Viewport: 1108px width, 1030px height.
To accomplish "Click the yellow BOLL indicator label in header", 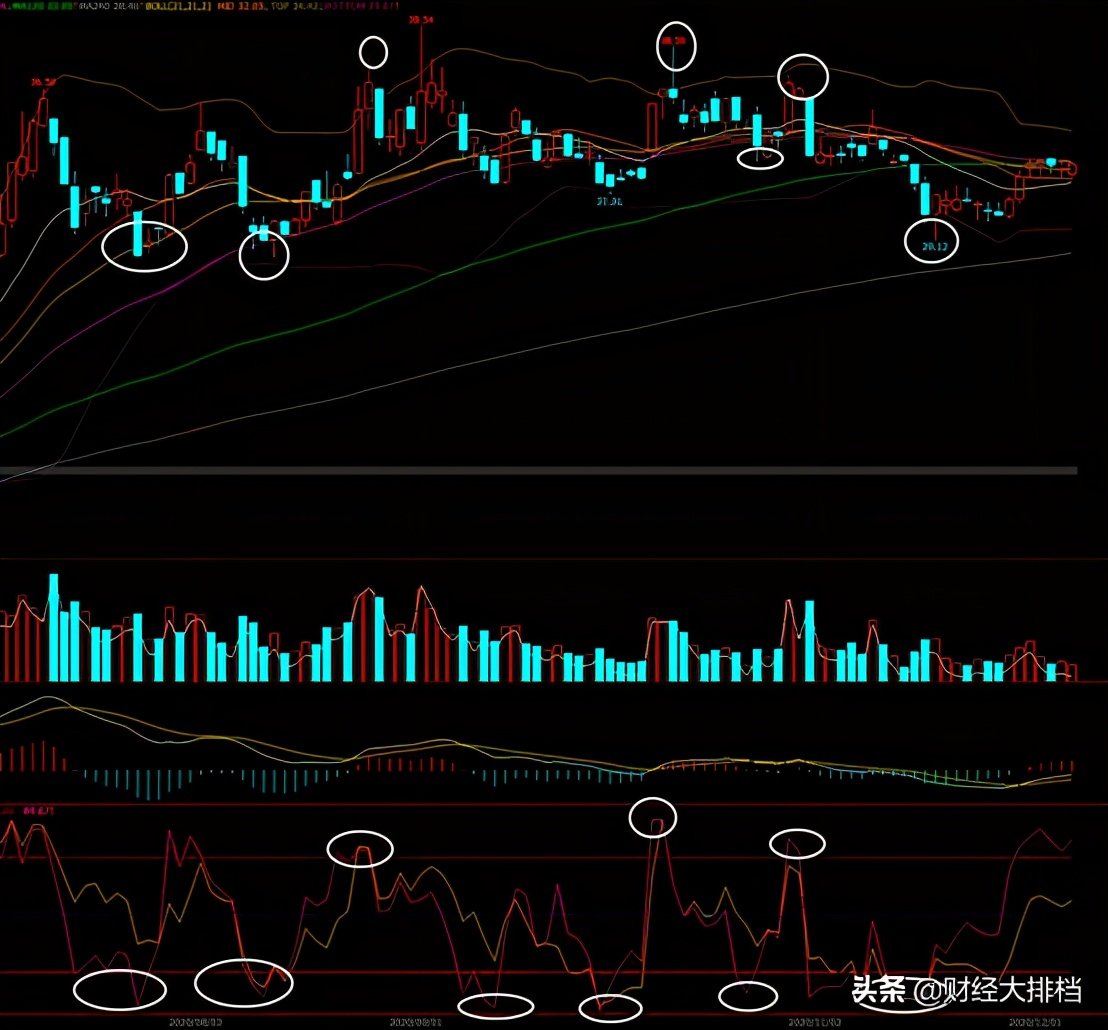I will point(178,6).
